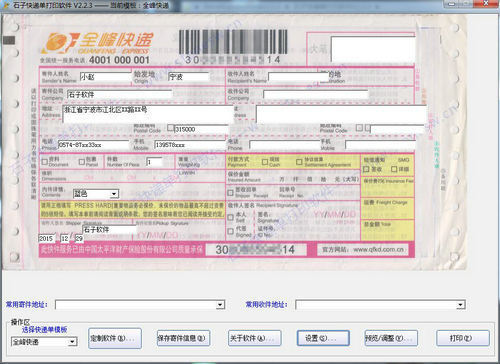This screenshot has width=500, height=364.
Task: Click the 全峰快递 logo on waybill
Action: pos(97,43)
